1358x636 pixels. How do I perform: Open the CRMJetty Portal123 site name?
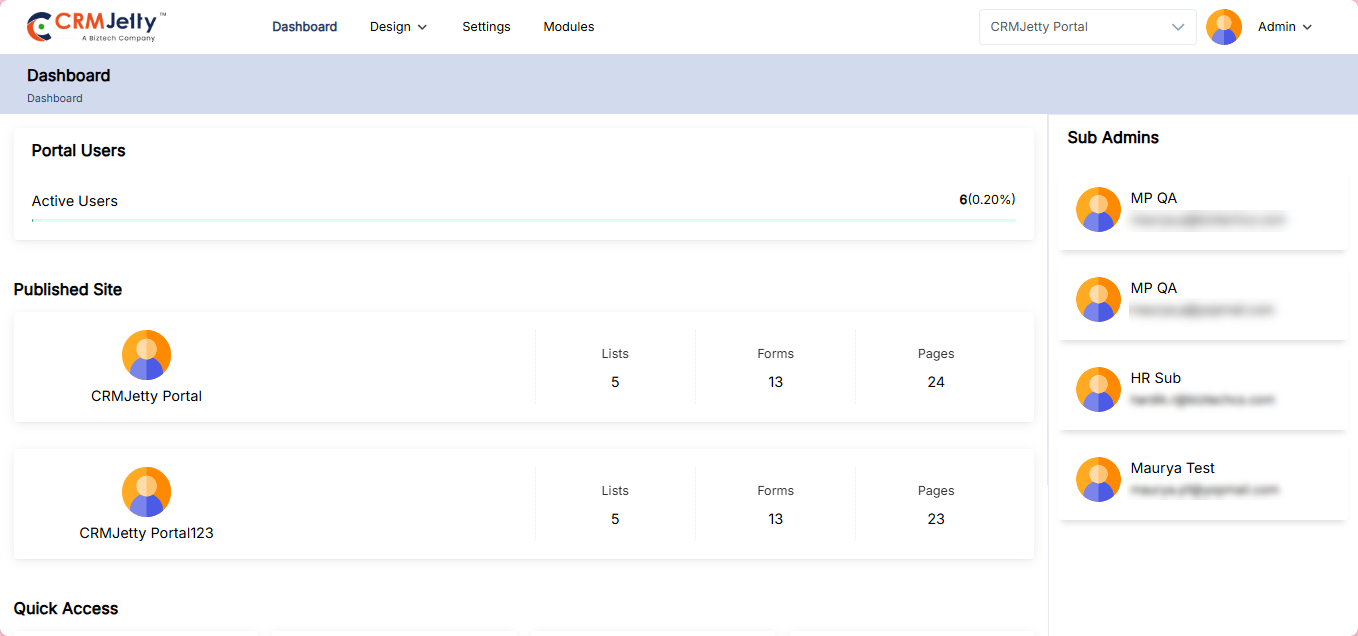[147, 533]
